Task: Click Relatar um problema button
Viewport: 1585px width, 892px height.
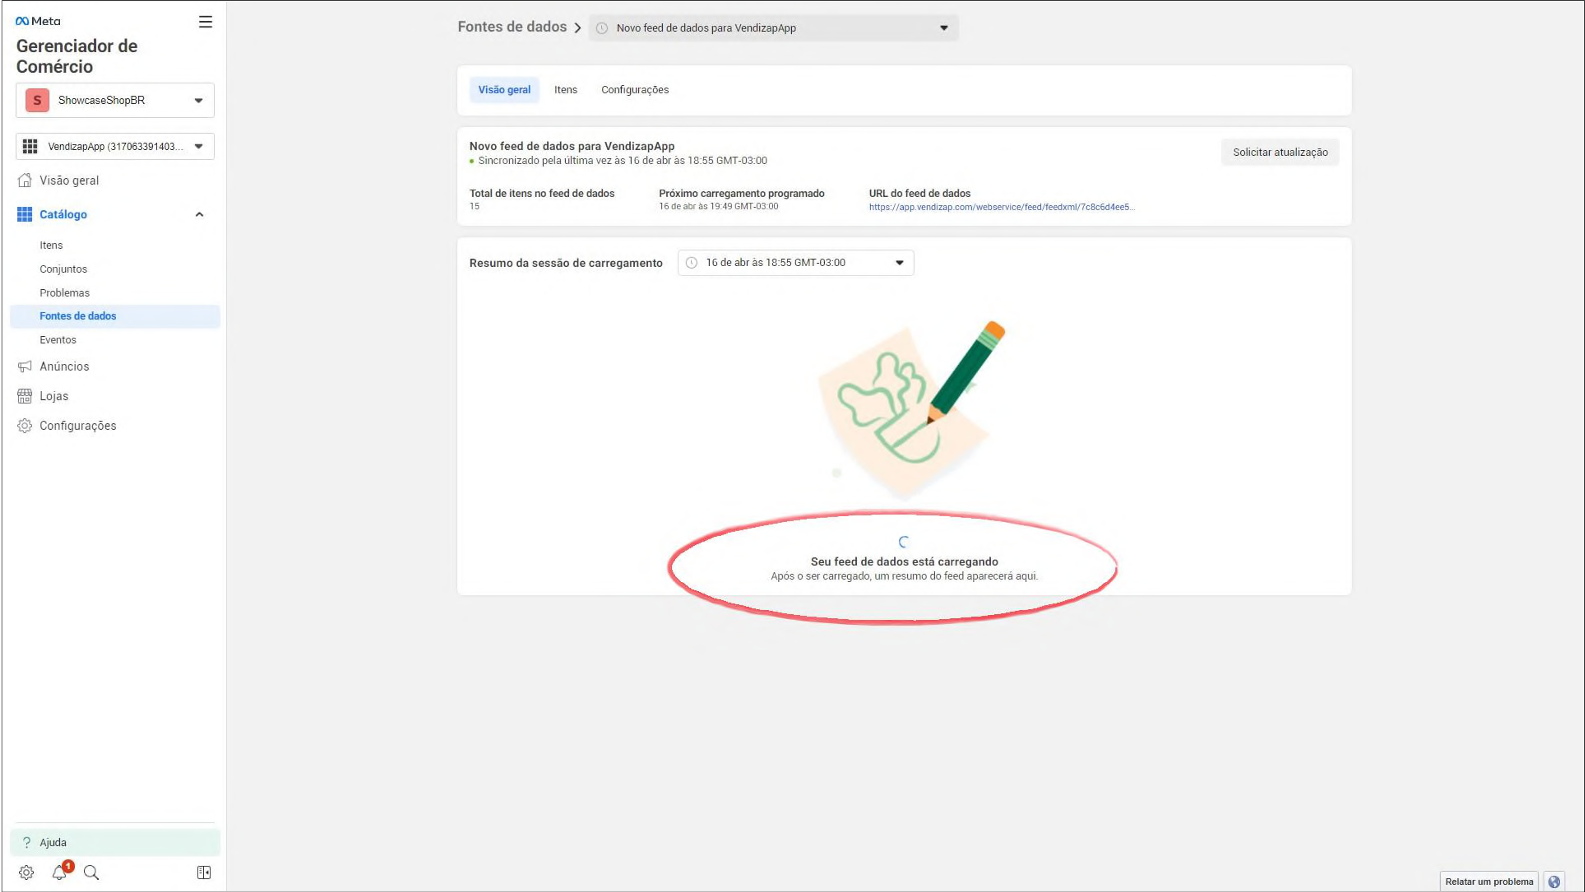Action: (1488, 881)
